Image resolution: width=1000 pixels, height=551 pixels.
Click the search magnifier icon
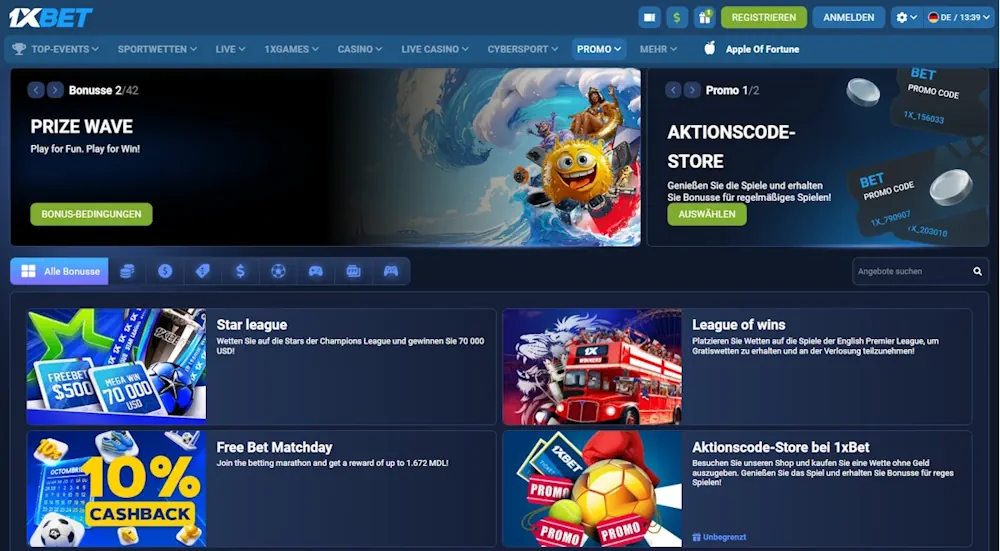click(977, 271)
